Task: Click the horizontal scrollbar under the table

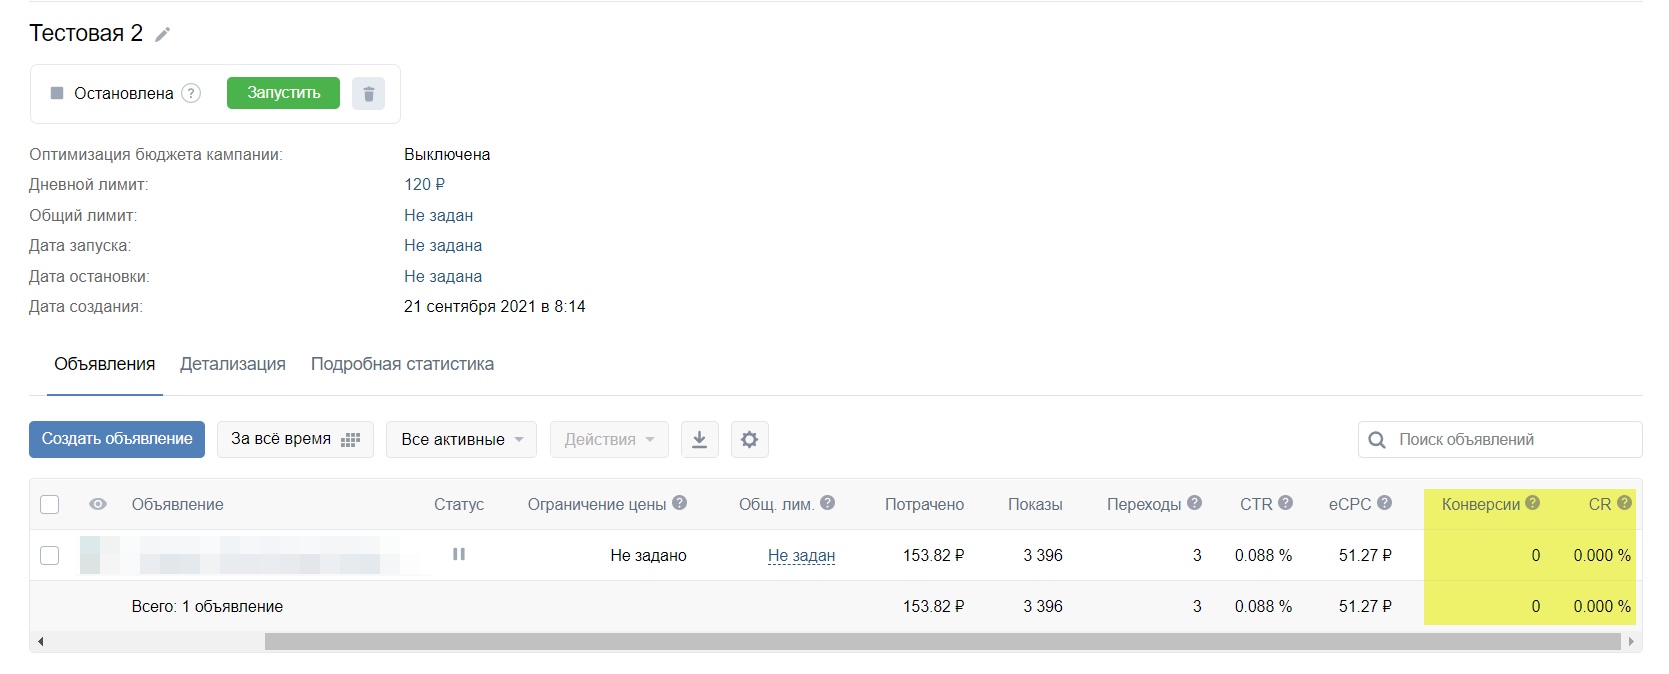Action: coord(941,642)
